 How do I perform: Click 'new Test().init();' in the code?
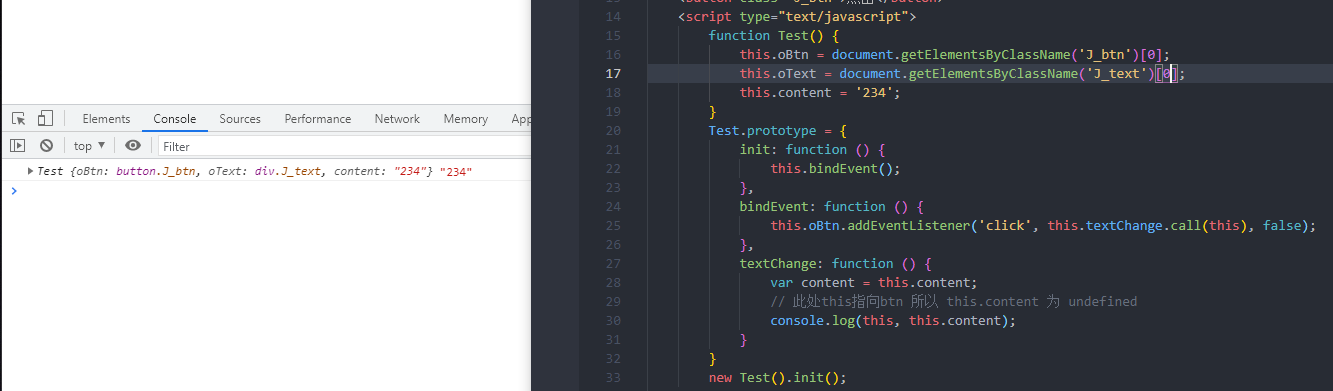[x=778, y=377]
